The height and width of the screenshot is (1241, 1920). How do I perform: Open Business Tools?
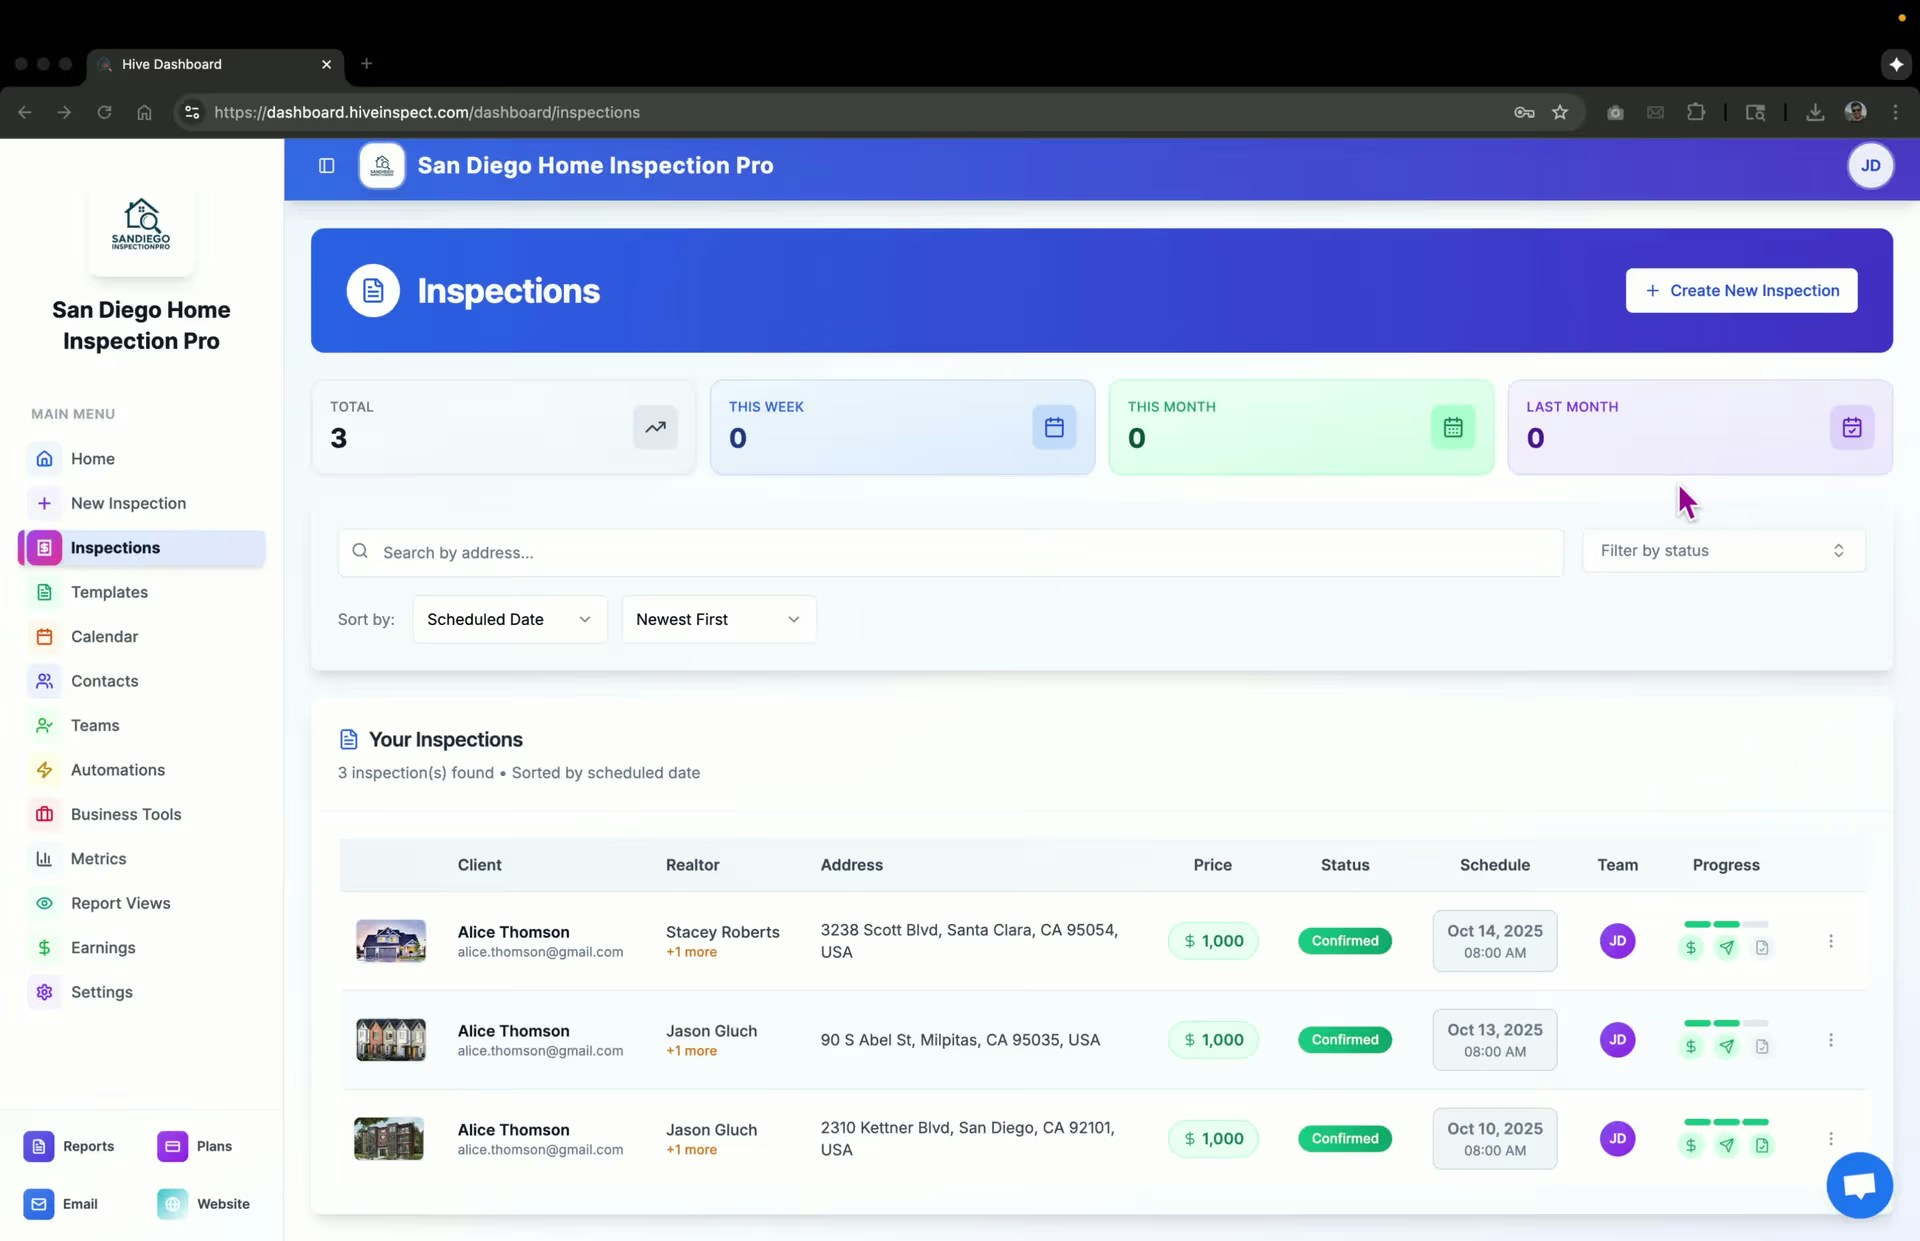(142, 815)
